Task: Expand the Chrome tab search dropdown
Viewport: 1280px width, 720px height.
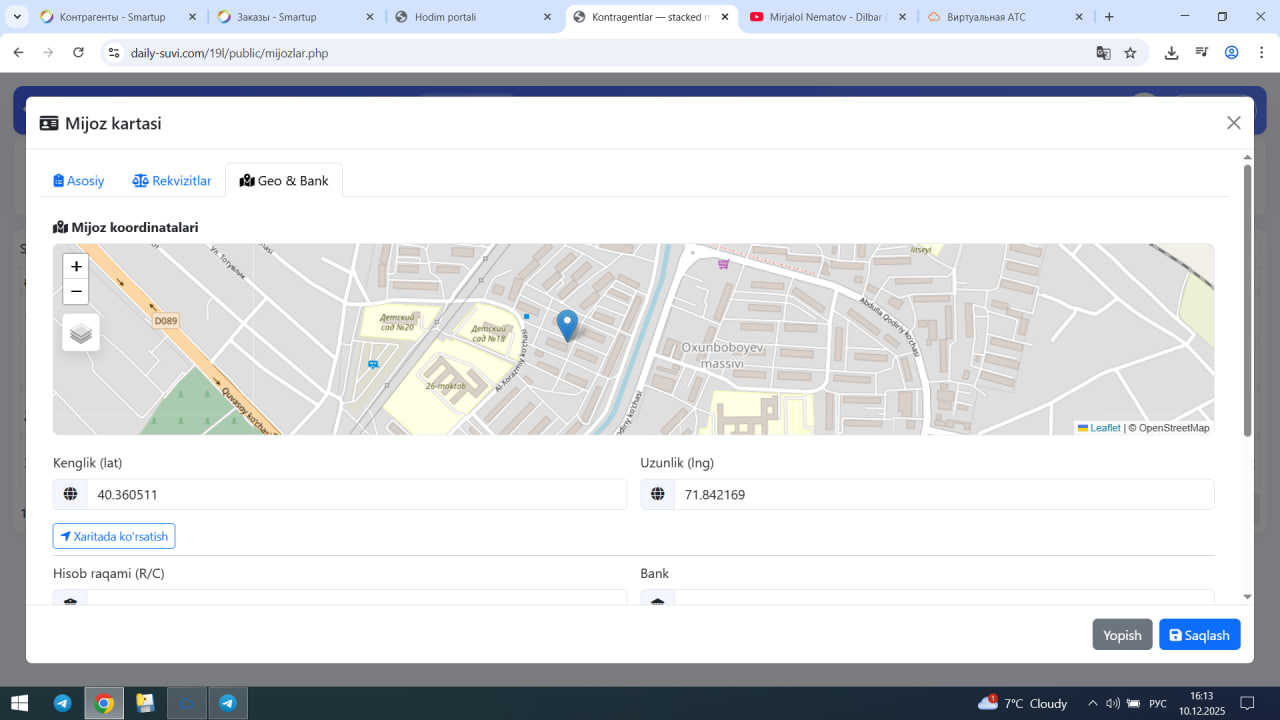Action: [x=17, y=17]
